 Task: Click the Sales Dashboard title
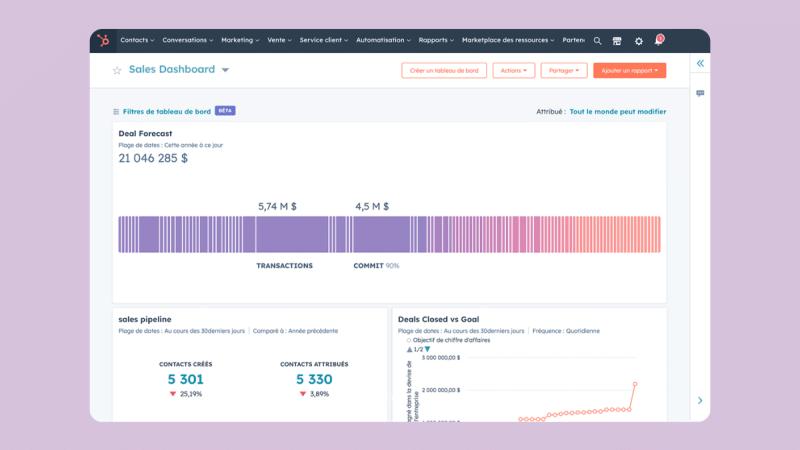[x=171, y=69]
